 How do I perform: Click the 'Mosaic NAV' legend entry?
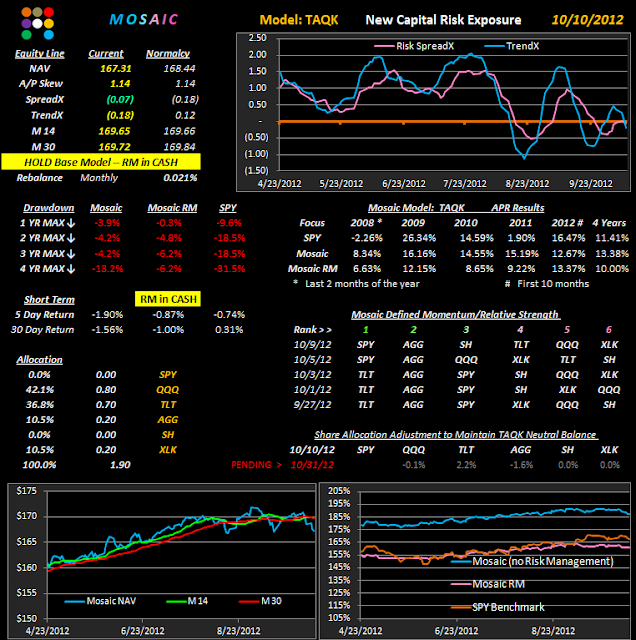click(x=100, y=601)
